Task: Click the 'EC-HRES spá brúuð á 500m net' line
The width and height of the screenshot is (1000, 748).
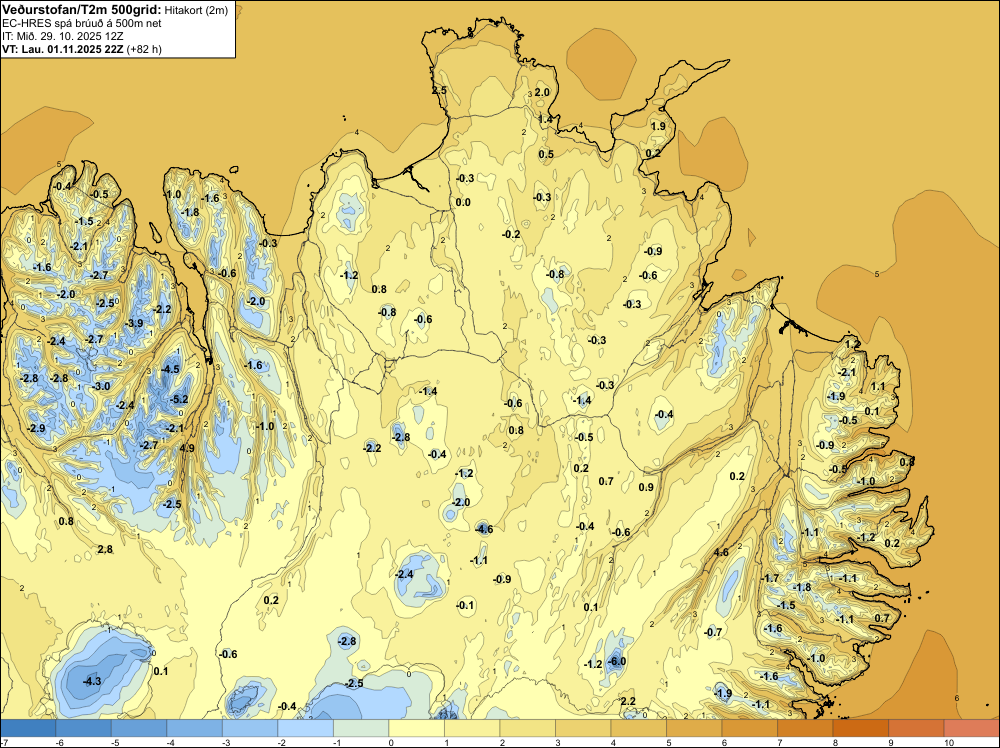Action: pos(82,23)
